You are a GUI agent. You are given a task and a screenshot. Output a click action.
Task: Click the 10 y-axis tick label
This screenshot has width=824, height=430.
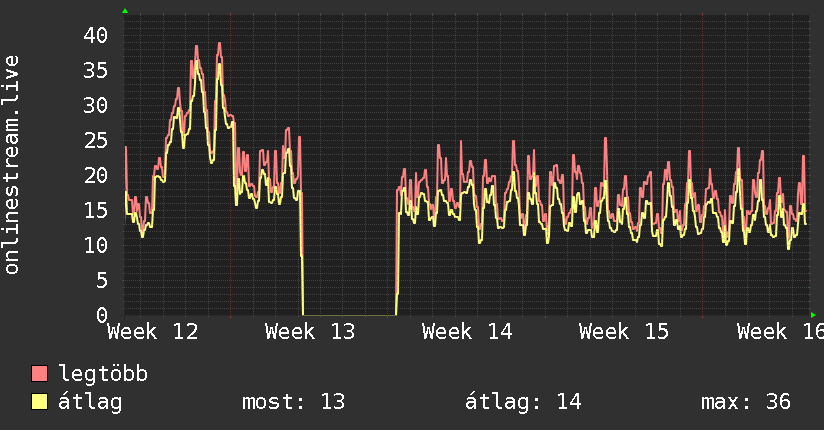pos(96,245)
